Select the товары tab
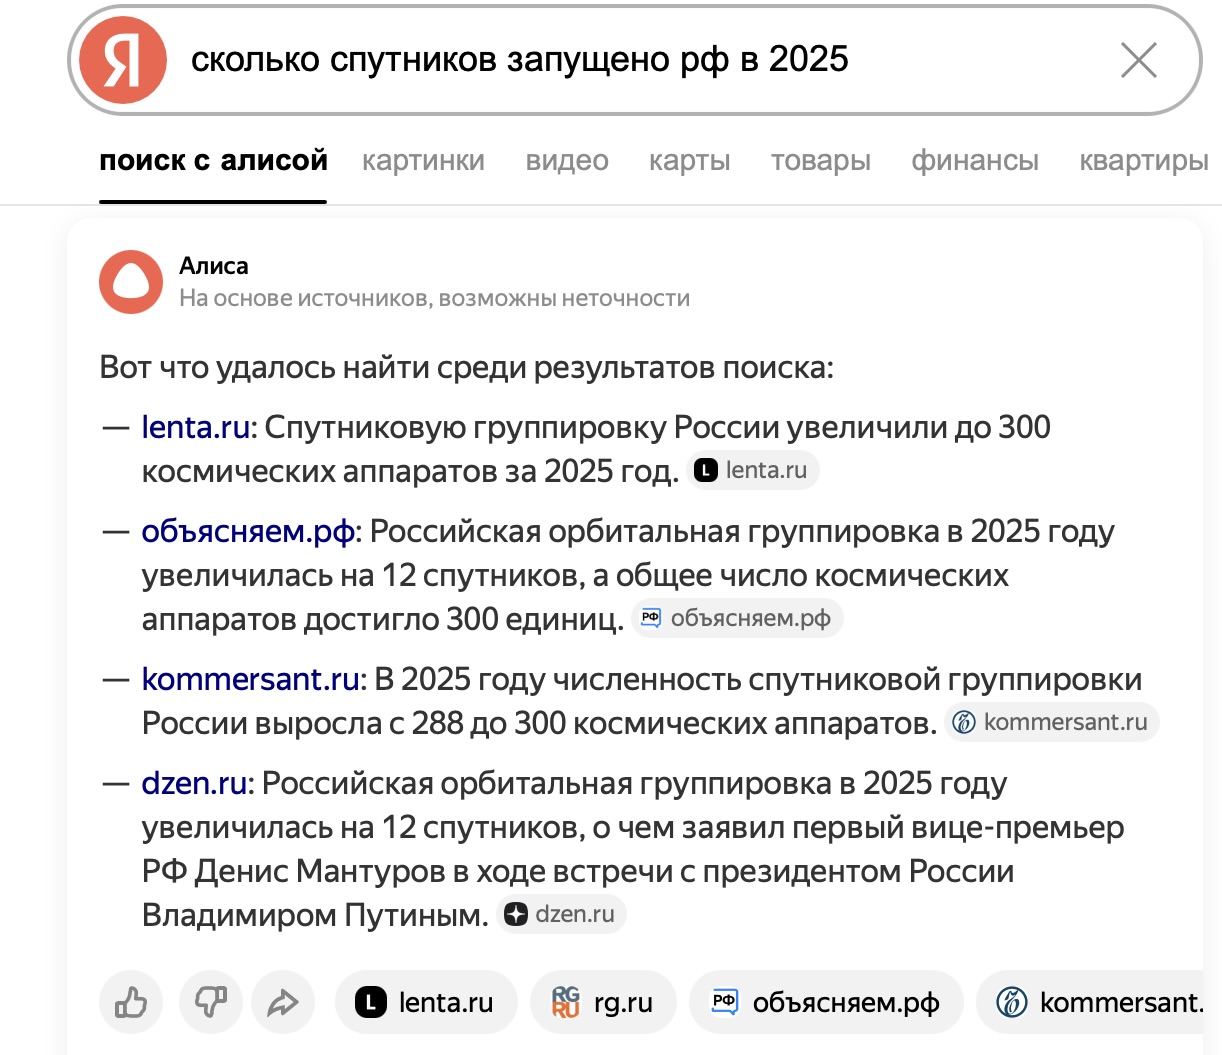 [x=820, y=161]
